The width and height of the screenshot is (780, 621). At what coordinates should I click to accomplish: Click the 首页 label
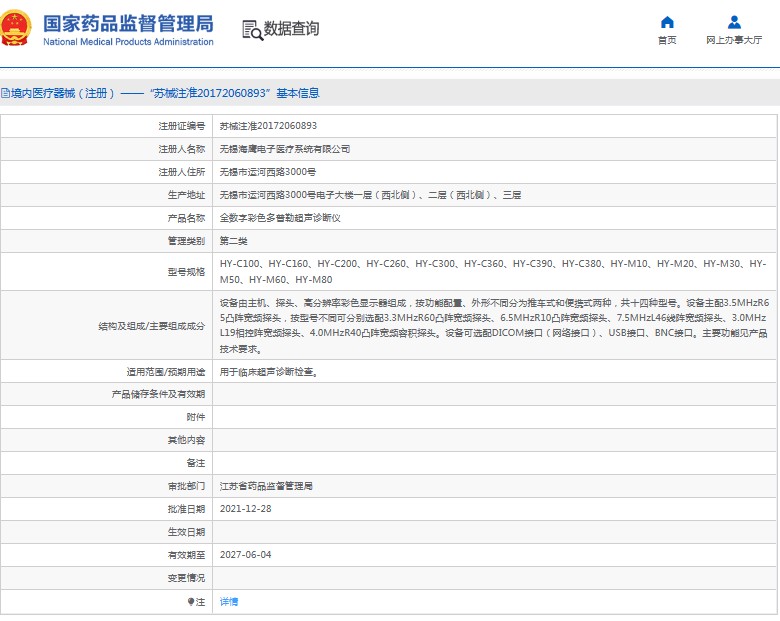pos(667,40)
